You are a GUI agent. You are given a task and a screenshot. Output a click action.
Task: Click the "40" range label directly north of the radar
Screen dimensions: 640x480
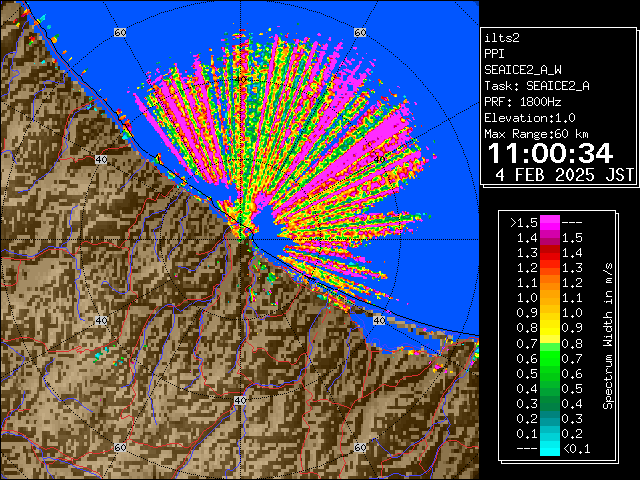tap(240, 80)
